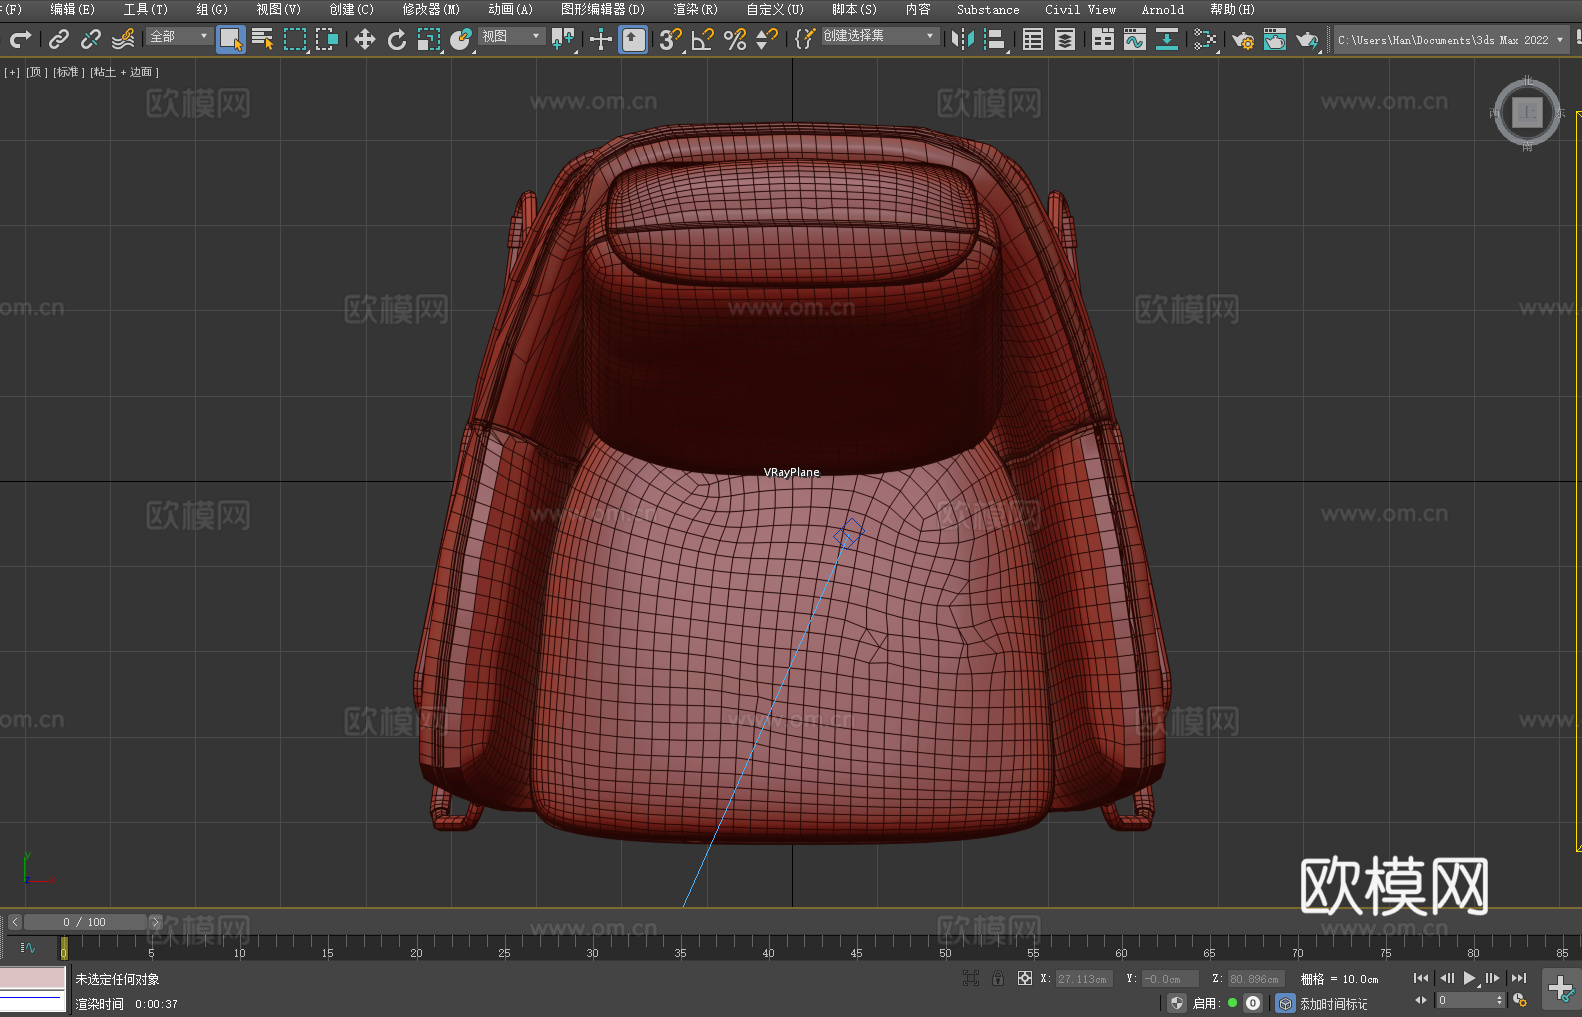
Task: Toggle the 3D Snaps button
Action: (x=671, y=39)
